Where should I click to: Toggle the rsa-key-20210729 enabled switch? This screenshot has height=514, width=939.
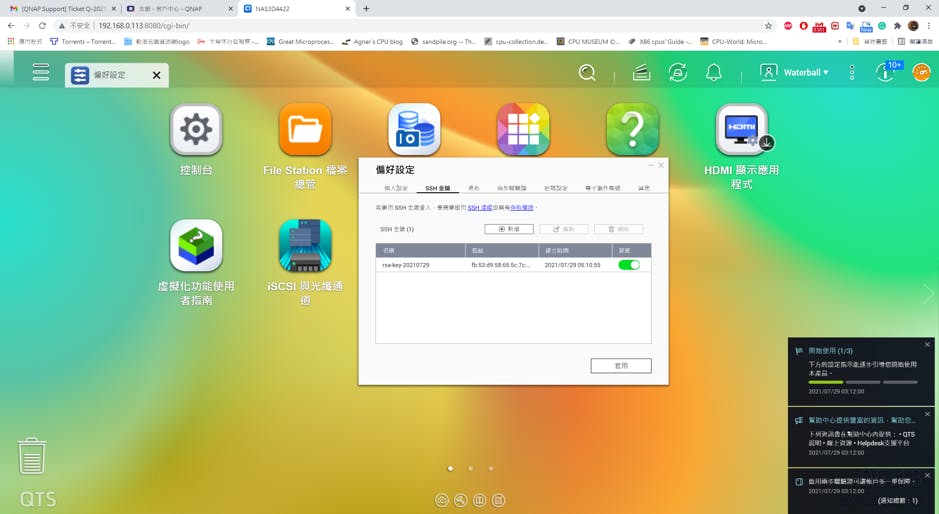click(628, 265)
